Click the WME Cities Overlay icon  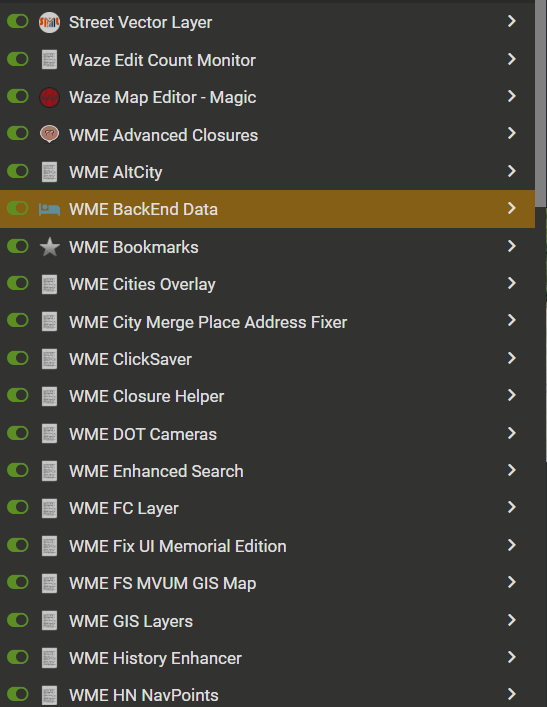click(x=49, y=284)
